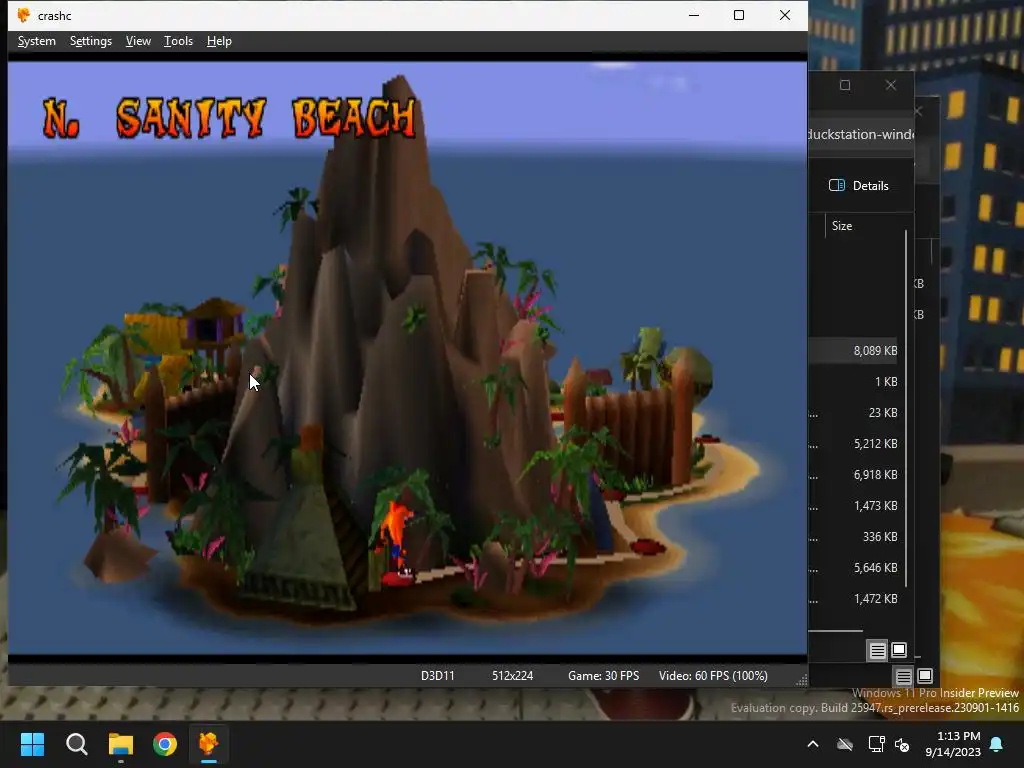Click the Game: 30 FPS status entry
This screenshot has width=1024, height=768.
tap(603, 676)
